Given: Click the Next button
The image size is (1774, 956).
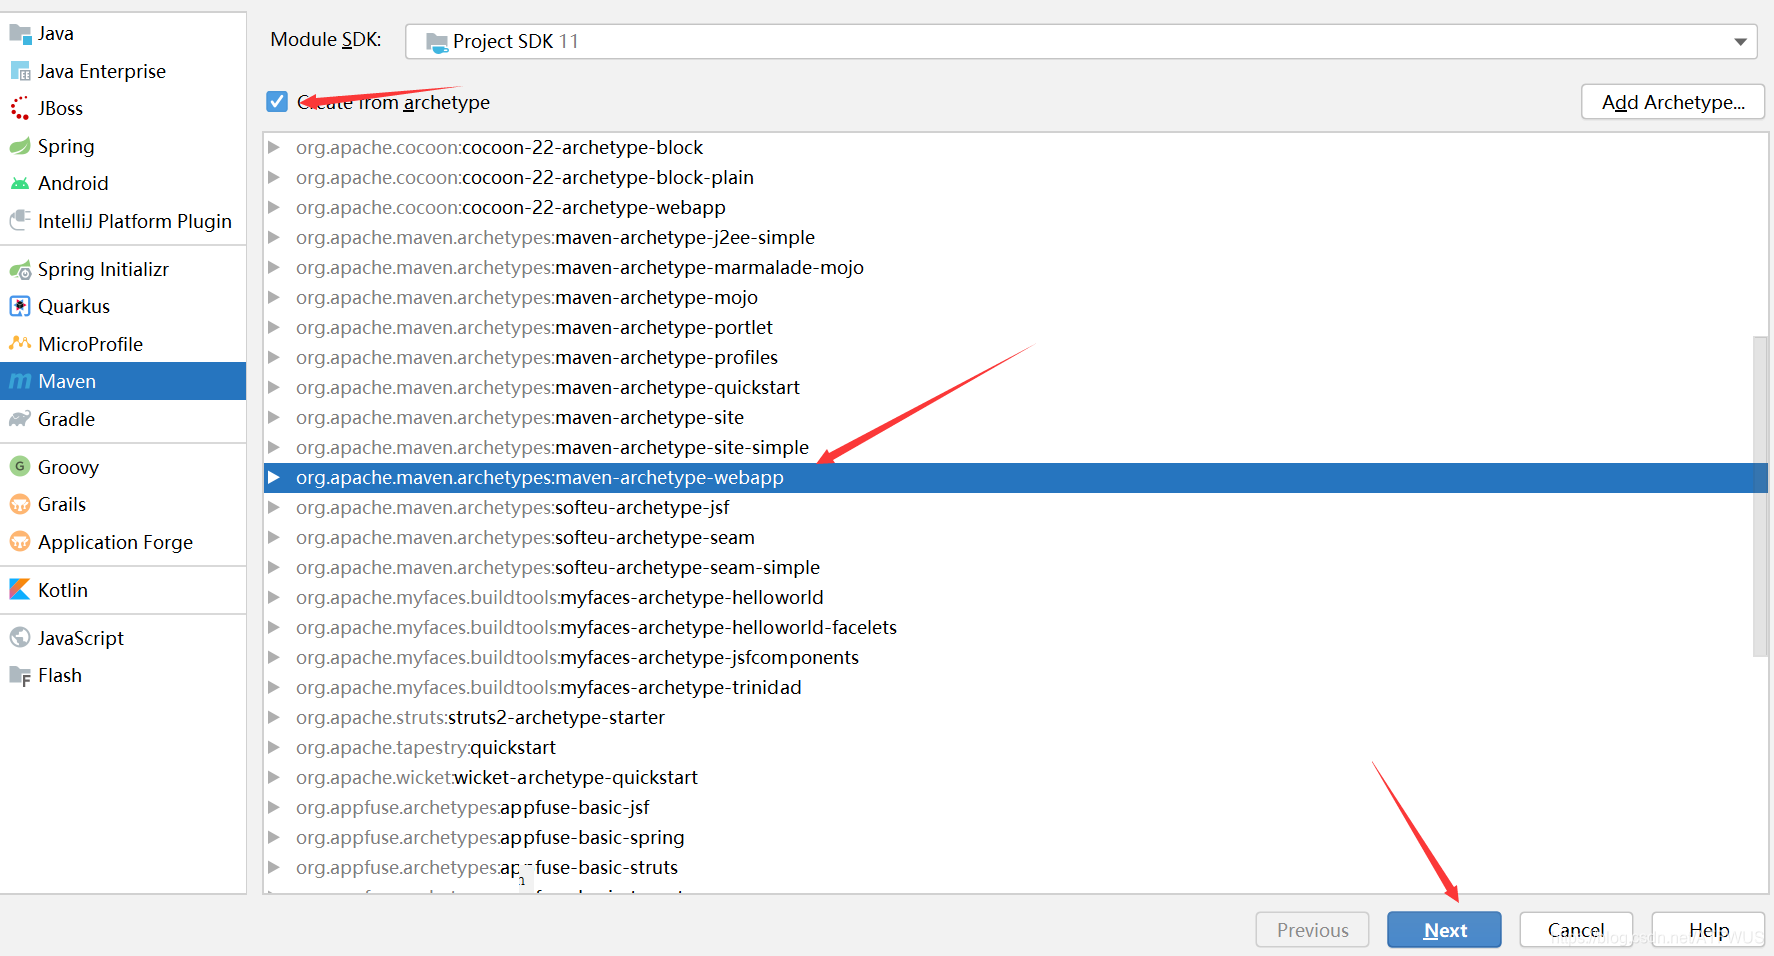Looking at the screenshot, I should (x=1444, y=930).
